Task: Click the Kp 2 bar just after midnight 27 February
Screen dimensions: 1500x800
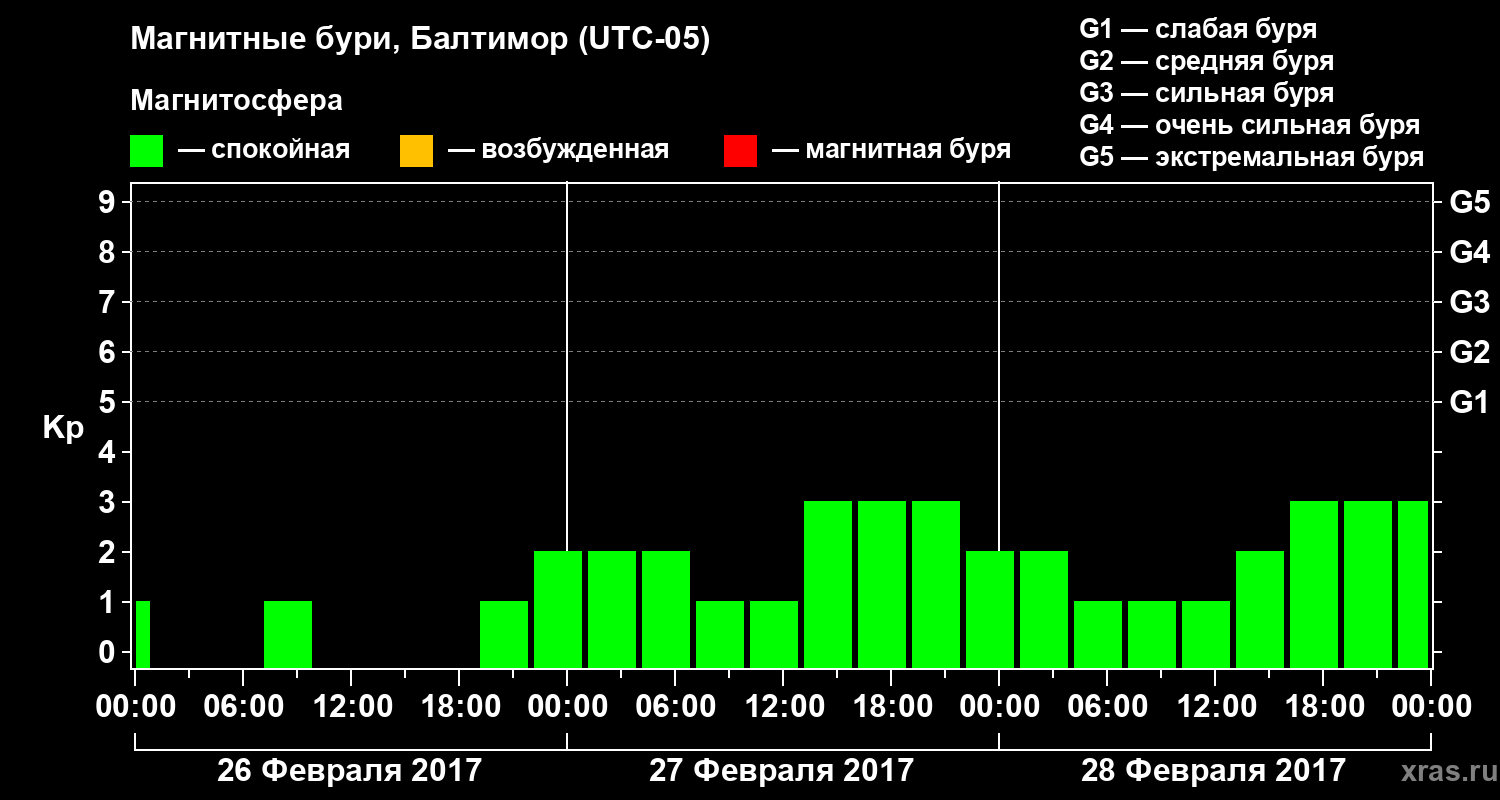Action: click(x=612, y=609)
